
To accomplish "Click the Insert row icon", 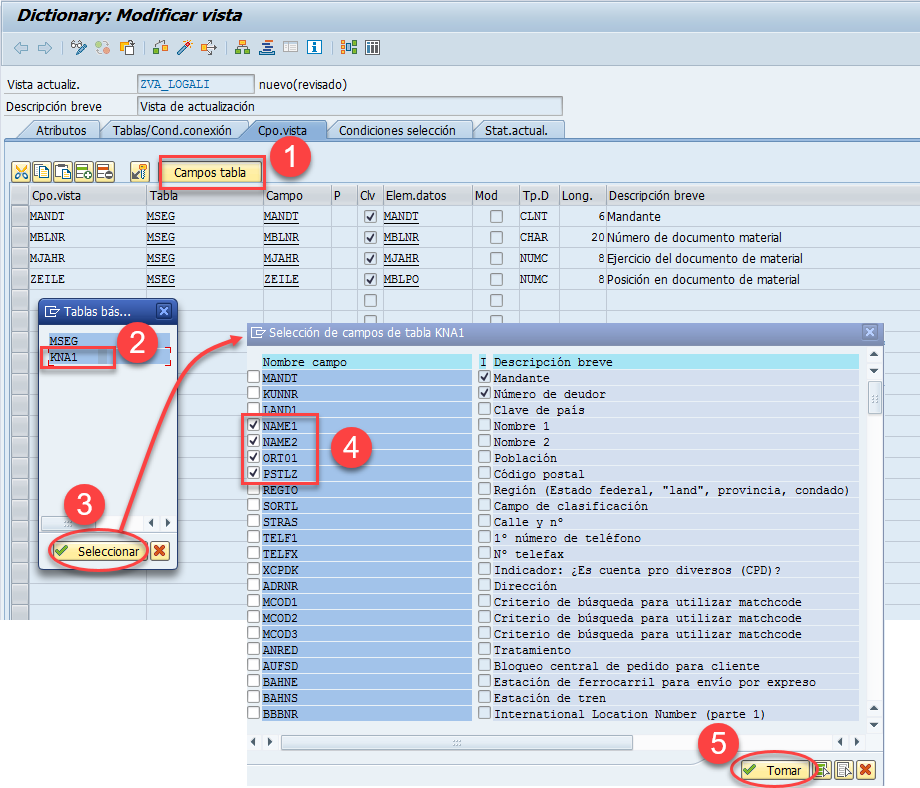I will (84, 172).
